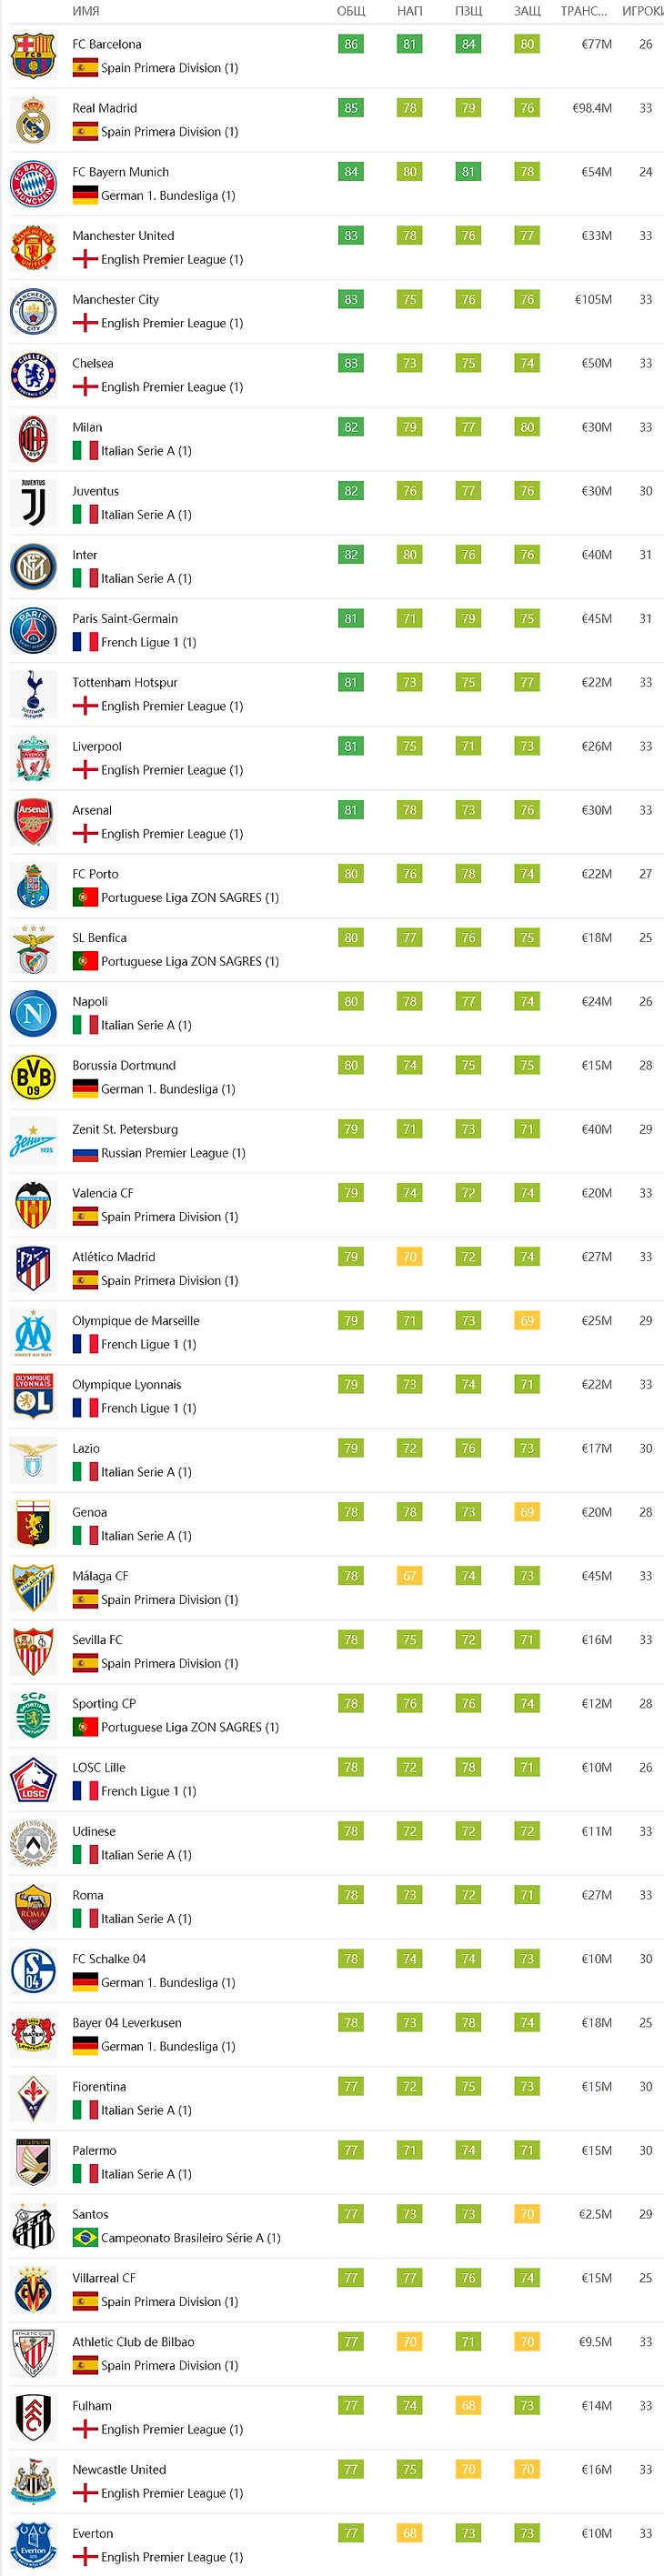This screenshot has height=2576, width=664.
Task: Click FC Barcelona's green 86 overall rating
Action: (351, 44)
